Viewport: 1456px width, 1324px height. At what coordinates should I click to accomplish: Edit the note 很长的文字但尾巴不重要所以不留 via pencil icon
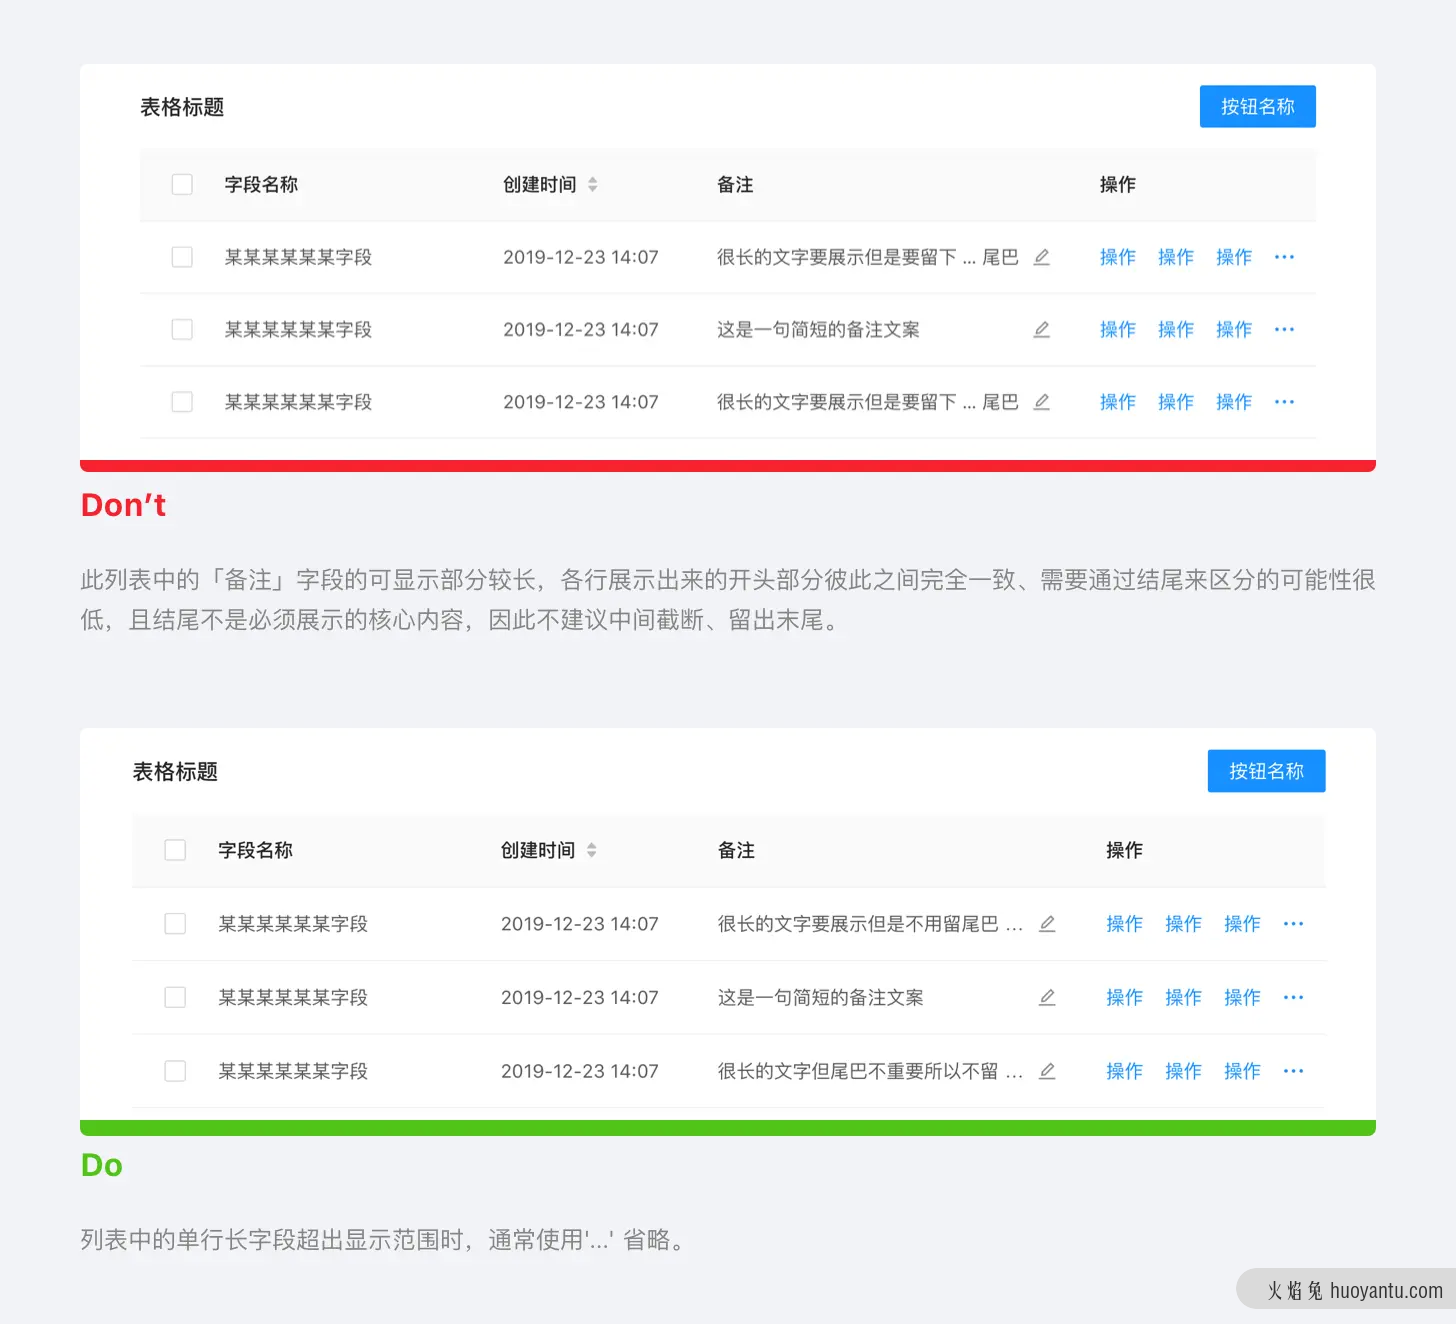point(1047,1071)
